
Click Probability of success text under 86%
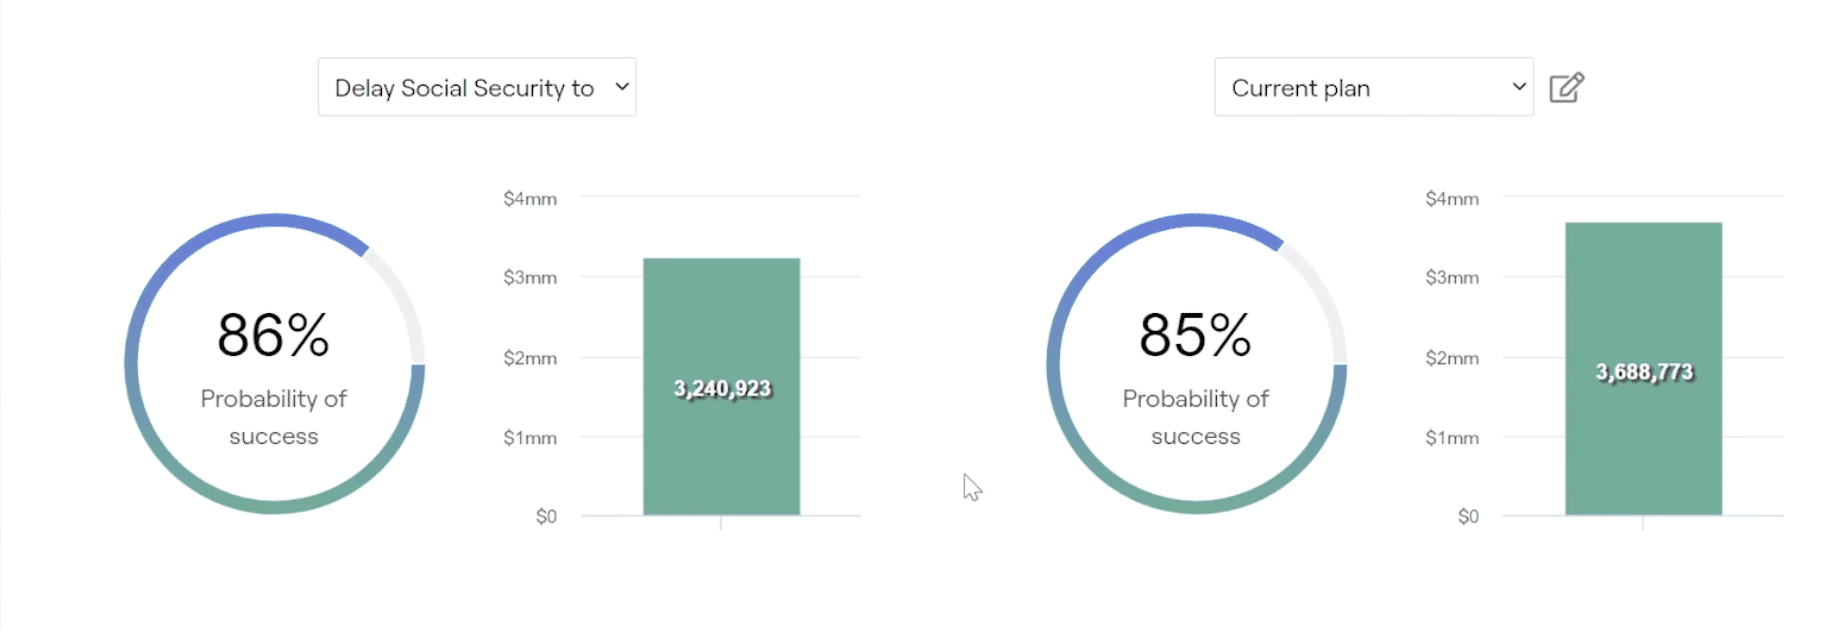pyautogui.click(x=274, y=417)
